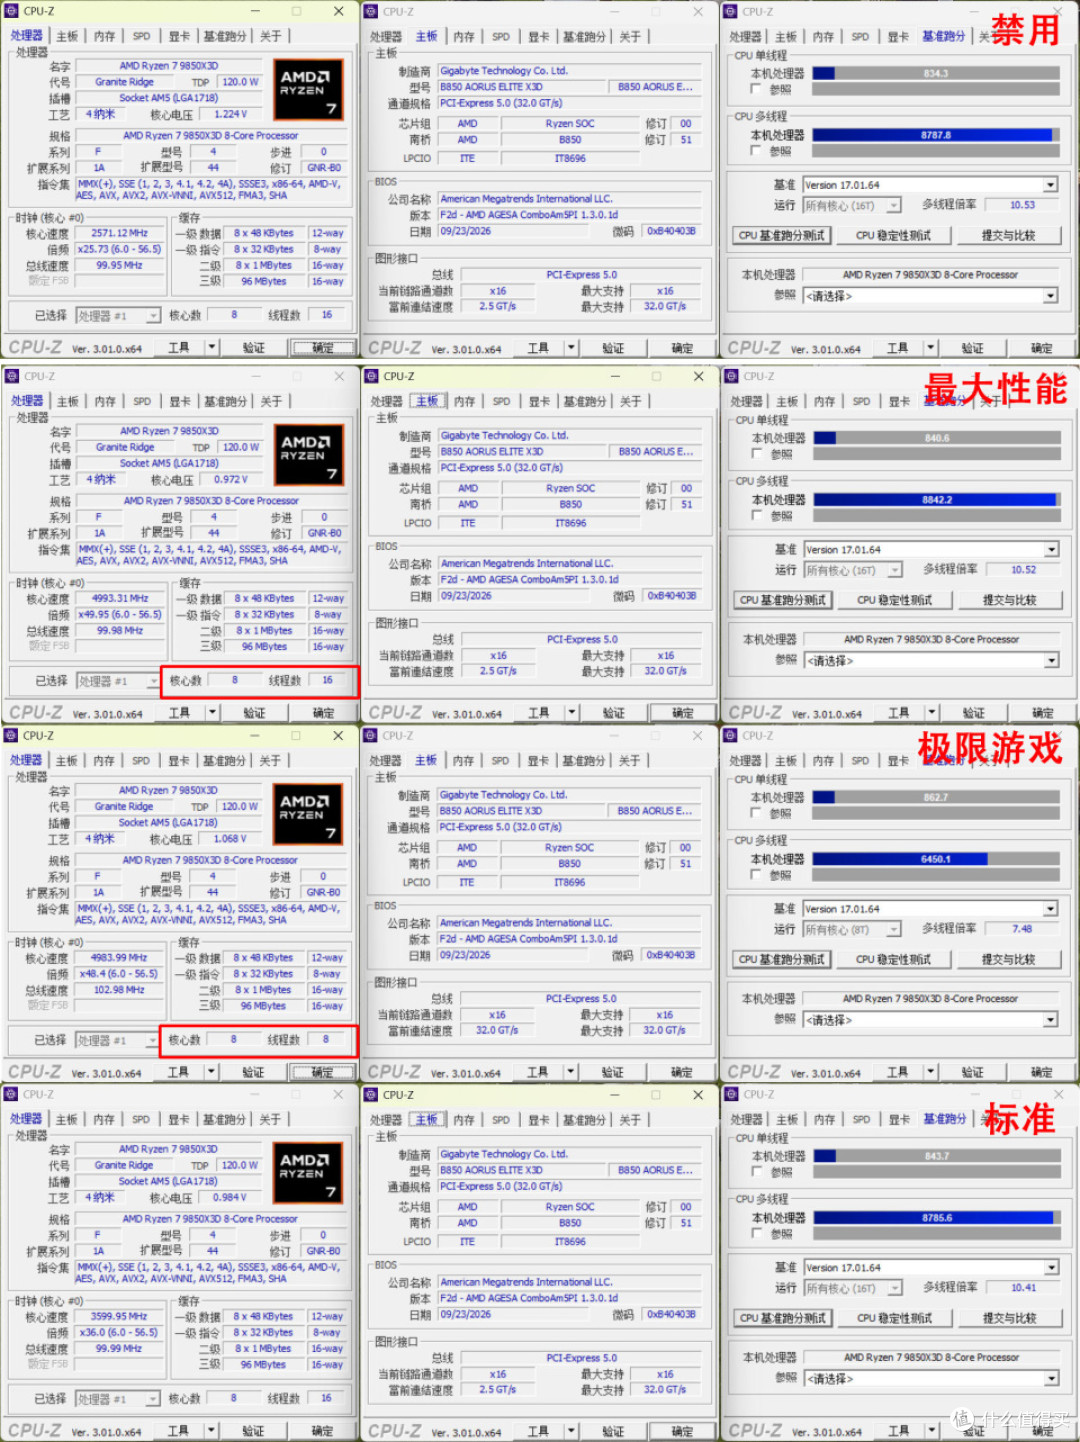Click 工具 dropdown arrow in the 2571.12 MHz window
The width and height of the screenshot is (1080, 1442).
211,347
